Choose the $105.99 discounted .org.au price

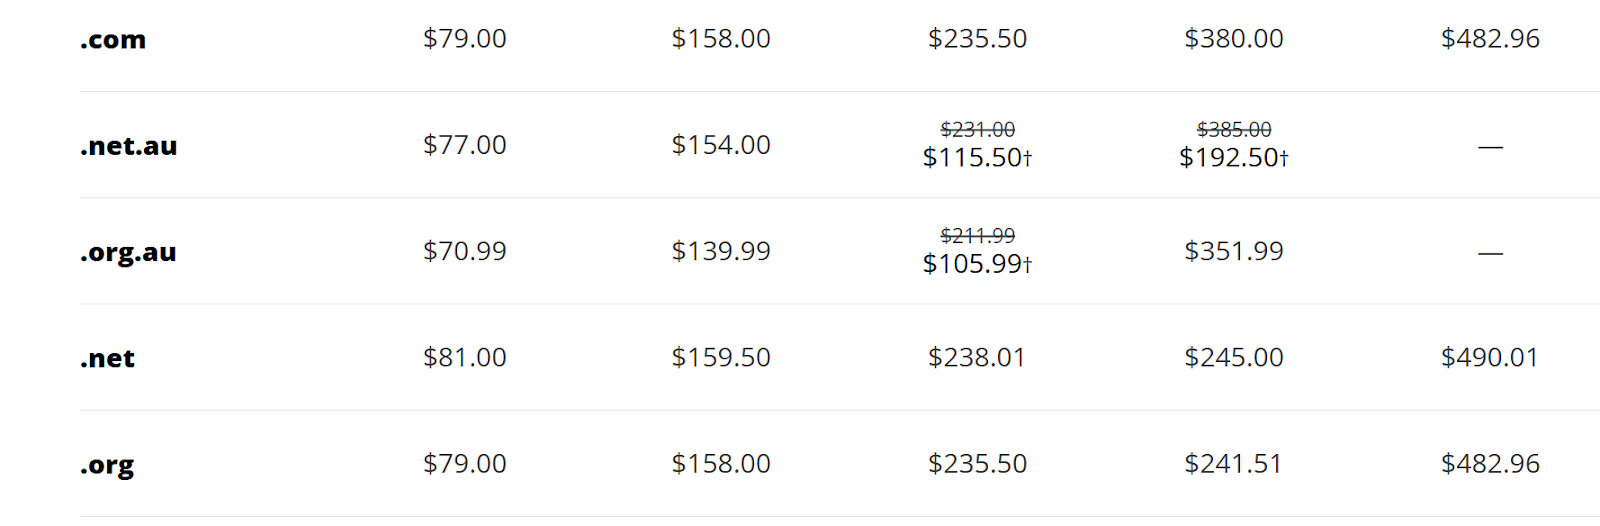[976, 264]
